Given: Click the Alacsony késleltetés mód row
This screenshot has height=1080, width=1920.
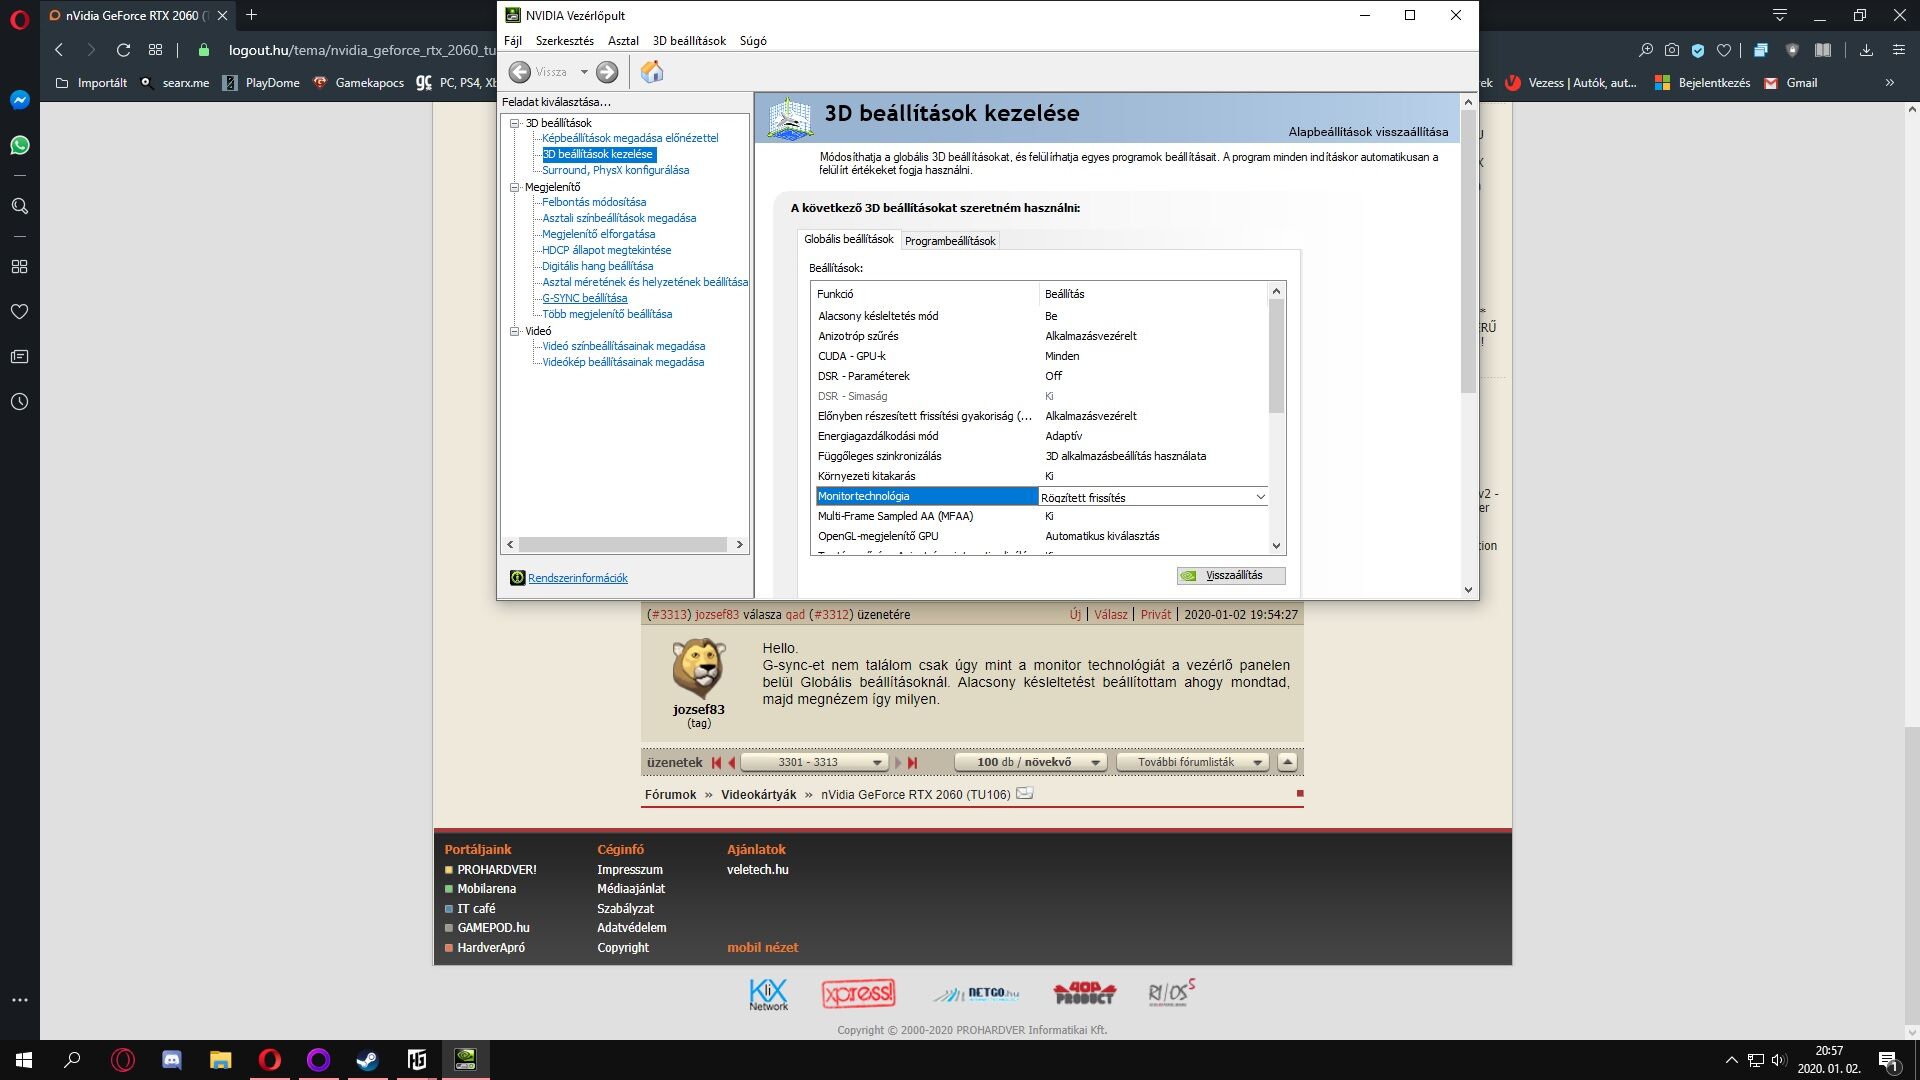Looking at the screenshot, I should click(x=1040, y=316).
